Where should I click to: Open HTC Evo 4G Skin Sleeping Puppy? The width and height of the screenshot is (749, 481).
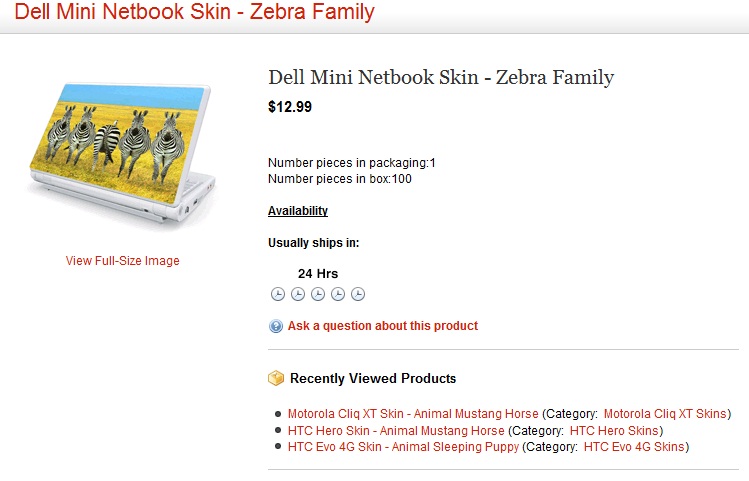point(403,447)
